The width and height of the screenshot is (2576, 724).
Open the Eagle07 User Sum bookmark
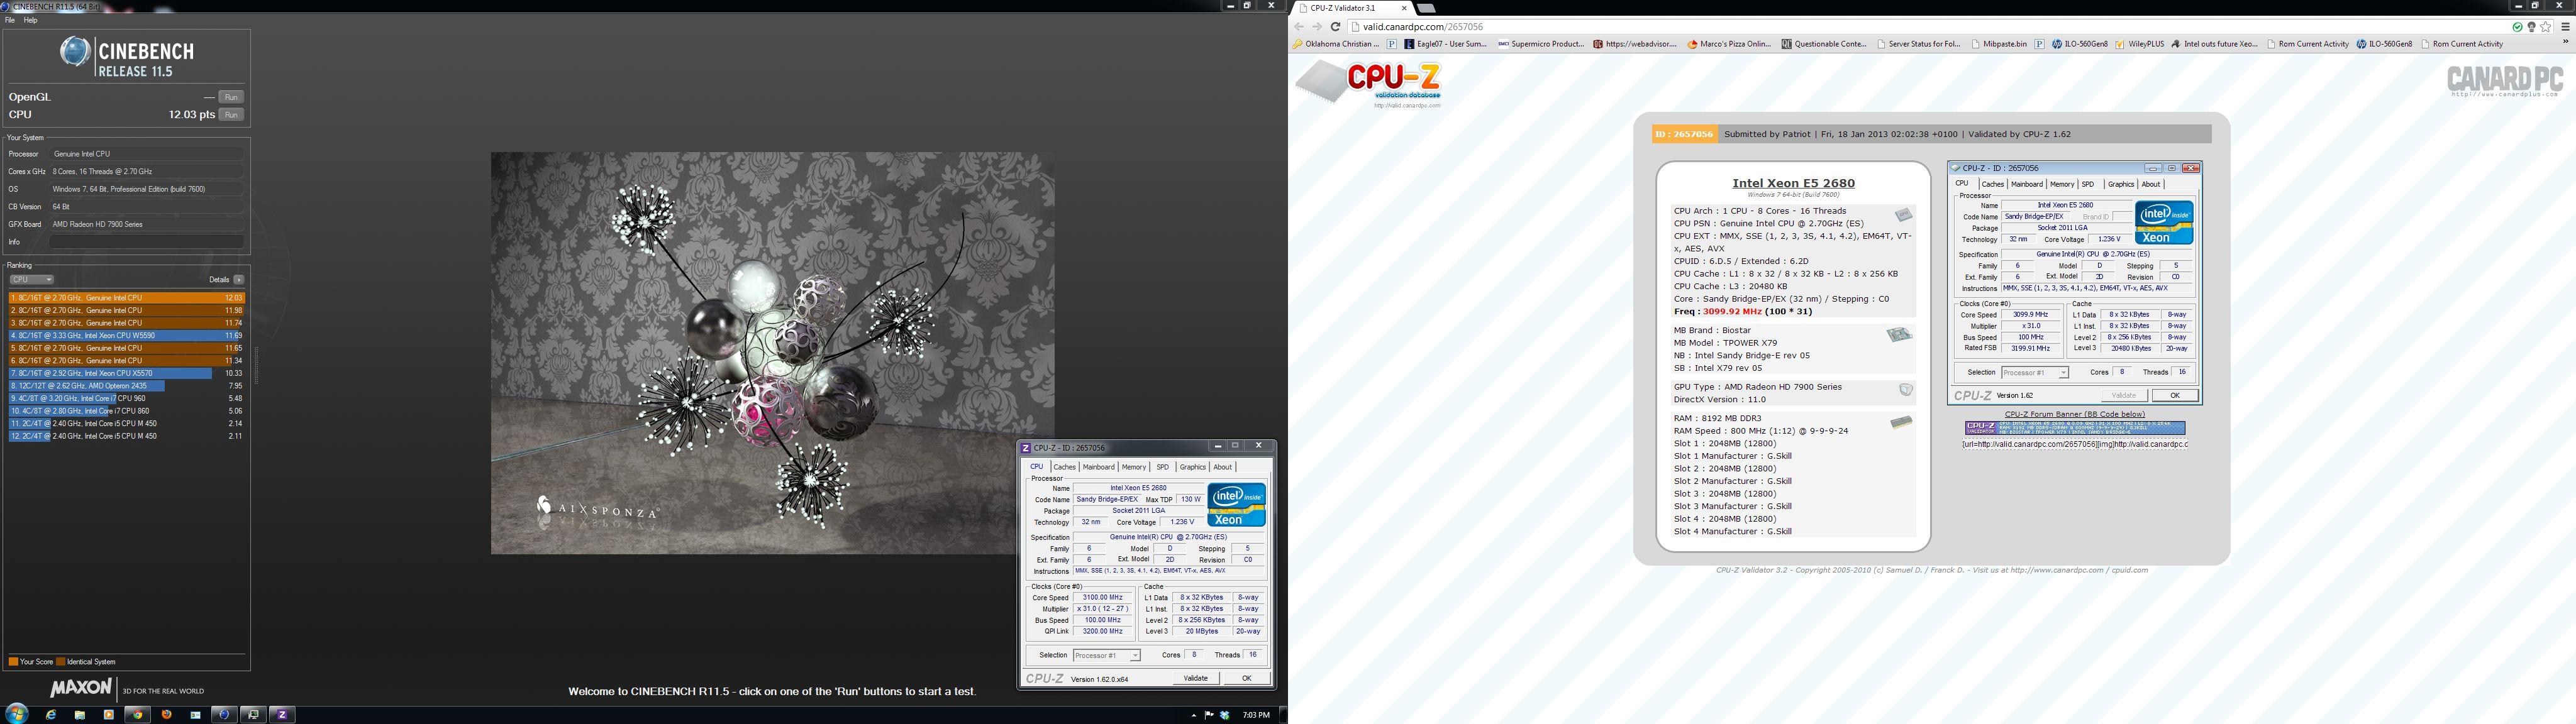coord(1446,44)
